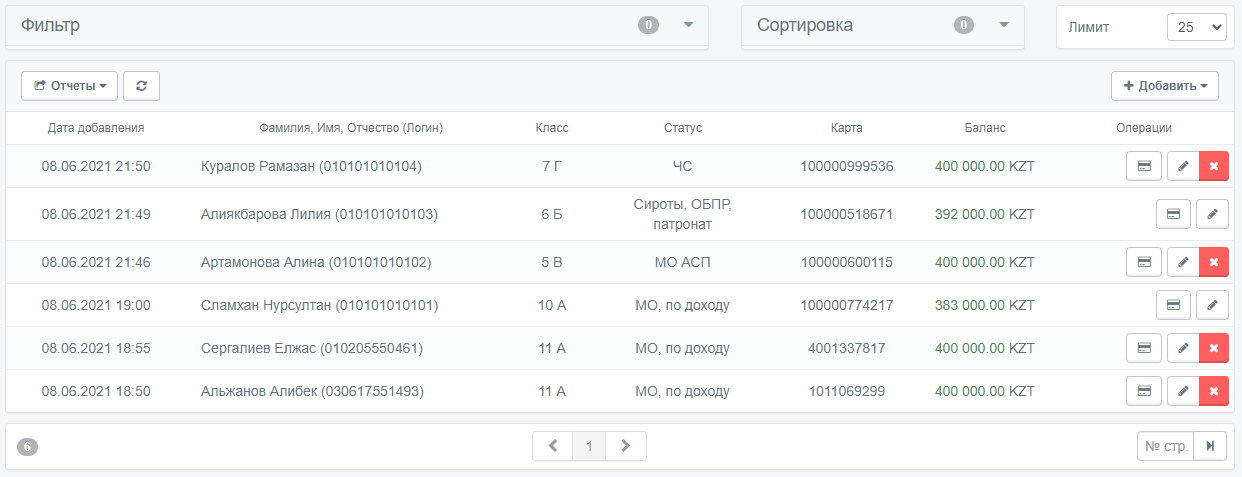Click date 08.06.2021 19:00
The height and width of the screenshot is (477, 1242).
click(x=96, y=305)
